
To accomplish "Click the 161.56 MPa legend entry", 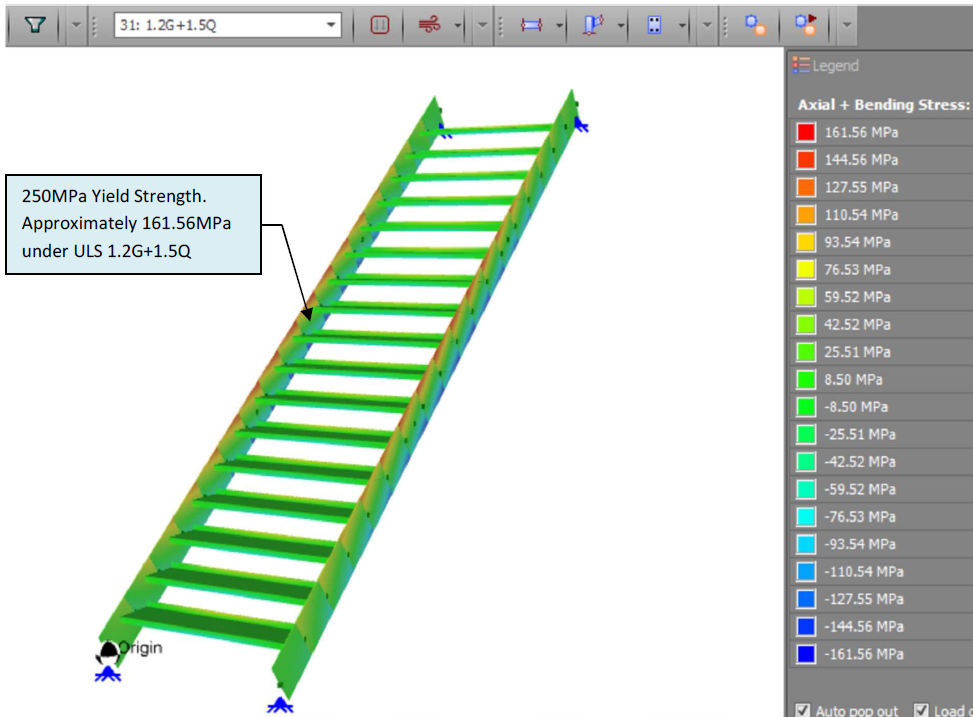I will click(862, 131).
